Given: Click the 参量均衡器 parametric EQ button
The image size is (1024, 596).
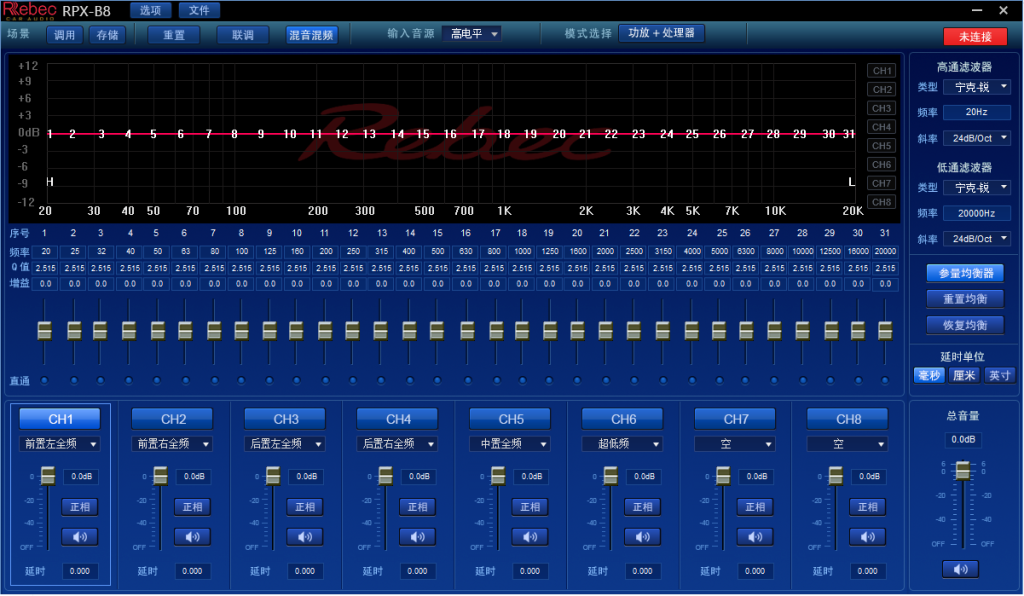Looking at the screenshot, I should pos(965,274).
